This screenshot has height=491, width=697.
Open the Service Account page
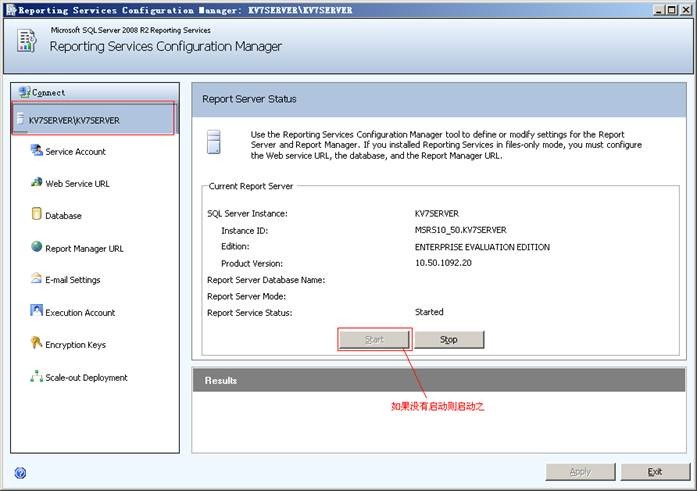pyautogui.click(x=75, y=152)
